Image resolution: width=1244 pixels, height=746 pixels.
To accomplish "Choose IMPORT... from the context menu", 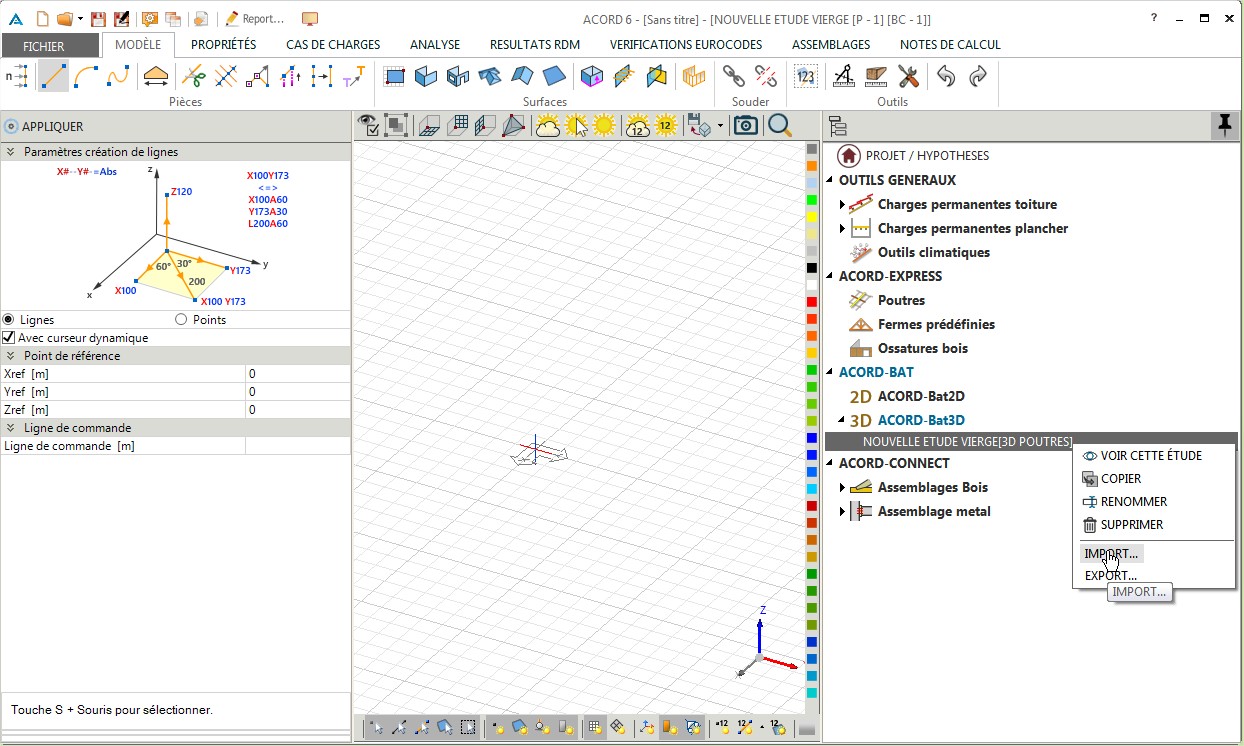I will (1111, 553).
